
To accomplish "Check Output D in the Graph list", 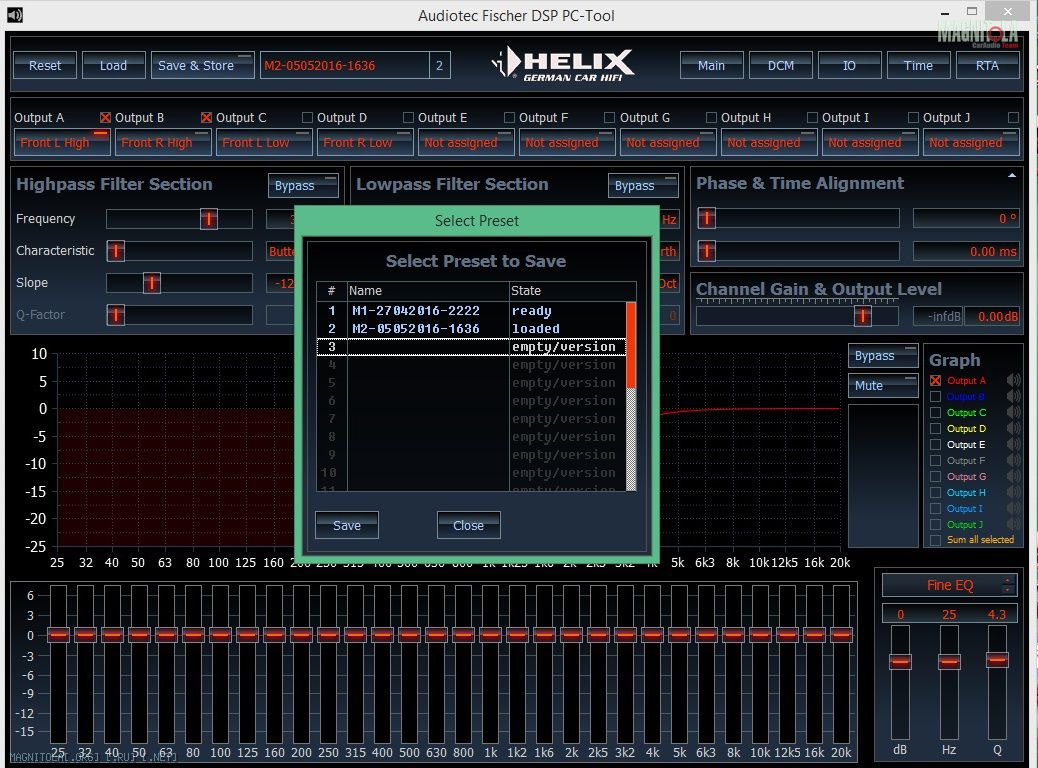I will pos(936,429).
